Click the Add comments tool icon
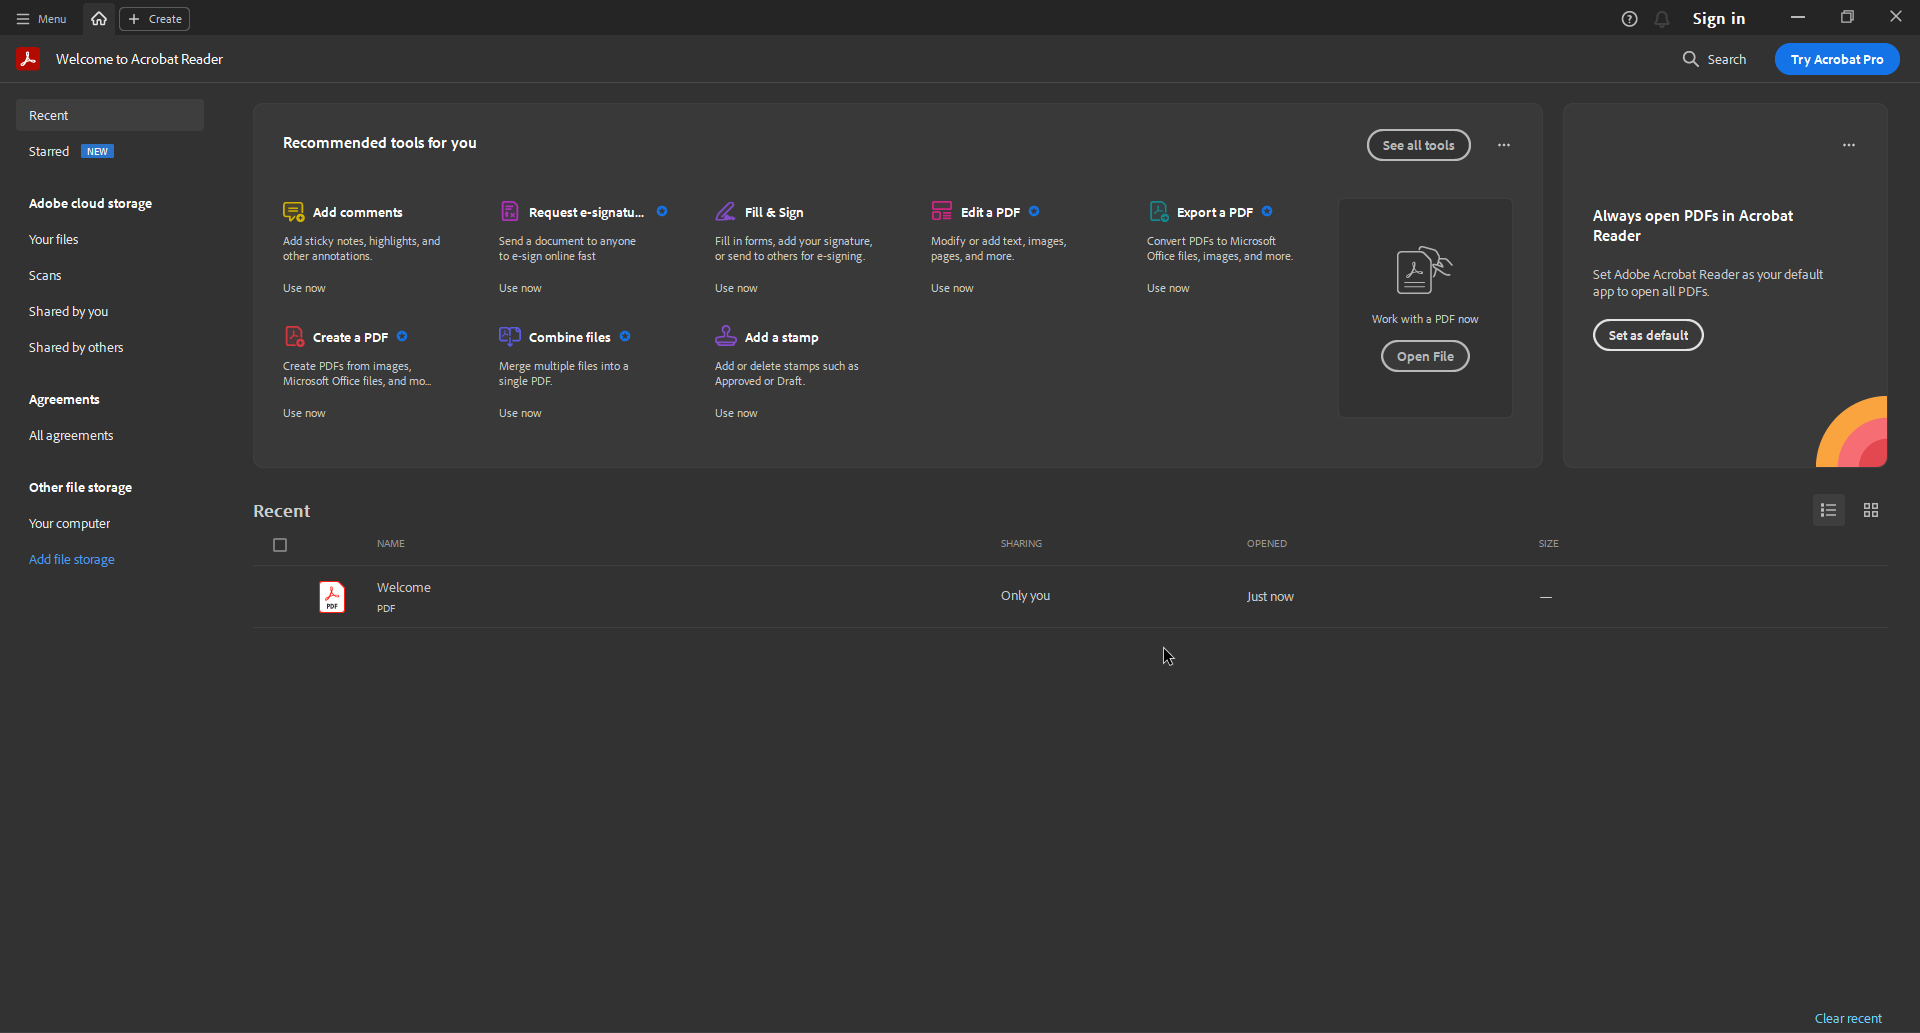1920x1033 pixels. click(293, 212)
